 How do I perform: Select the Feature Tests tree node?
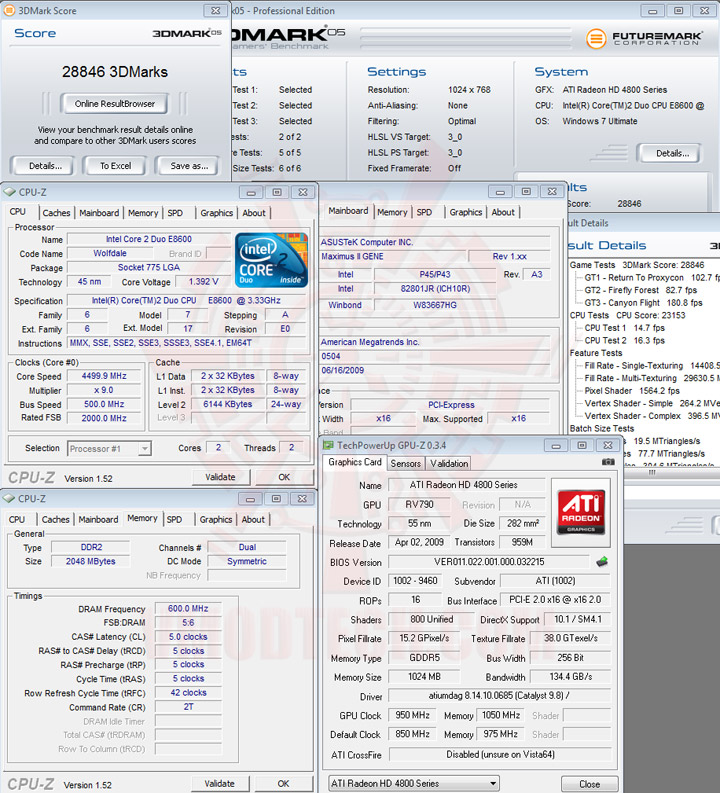[596, 353]
